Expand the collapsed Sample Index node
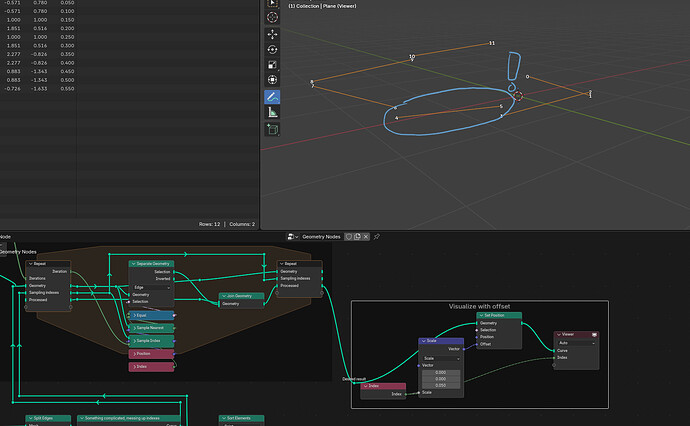 pos(134,341)
